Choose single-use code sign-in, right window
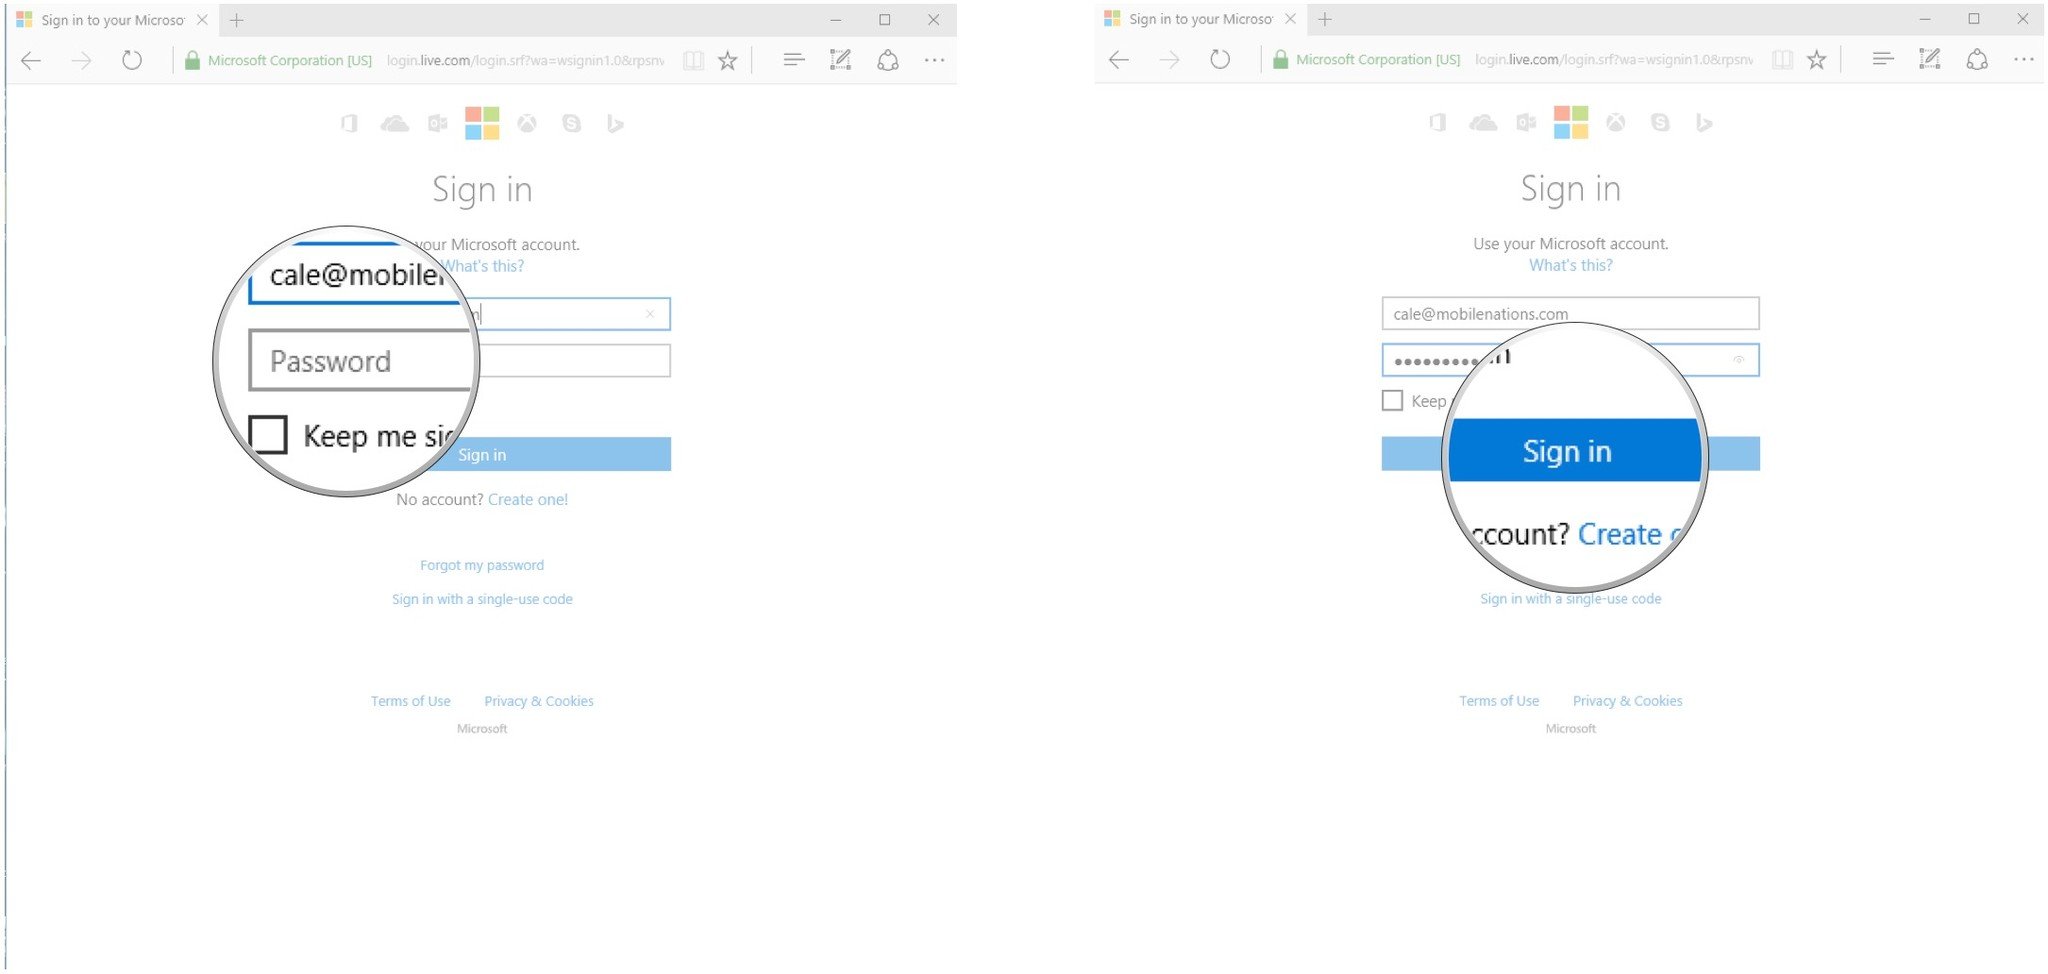The image size is (2048, 974). [x=1571, y=599]
